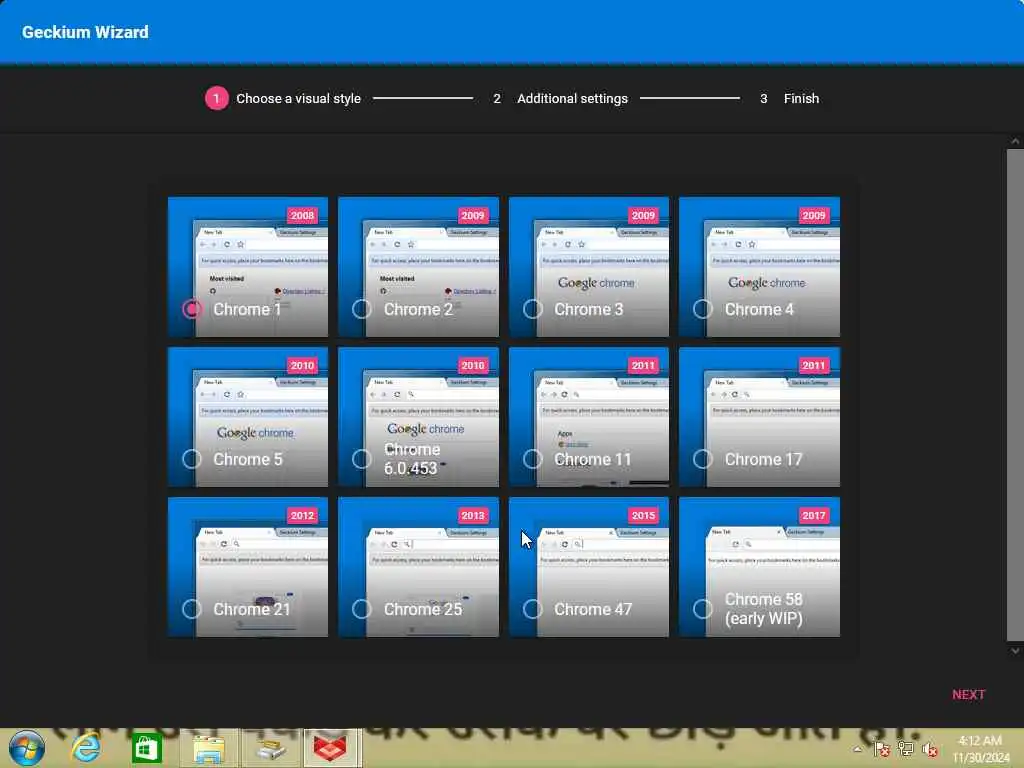Open File Explorer from taskbar
The height and width of the screenshot is (768, 1024).
point(208,748)
